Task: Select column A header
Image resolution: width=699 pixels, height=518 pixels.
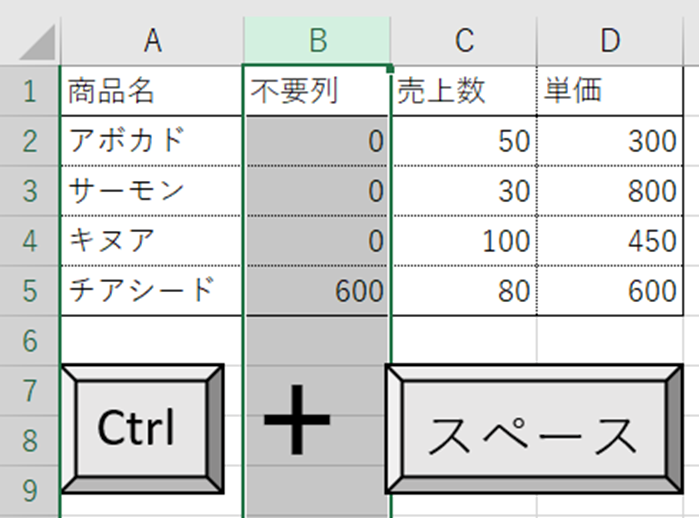Action: tap(152, 41)
